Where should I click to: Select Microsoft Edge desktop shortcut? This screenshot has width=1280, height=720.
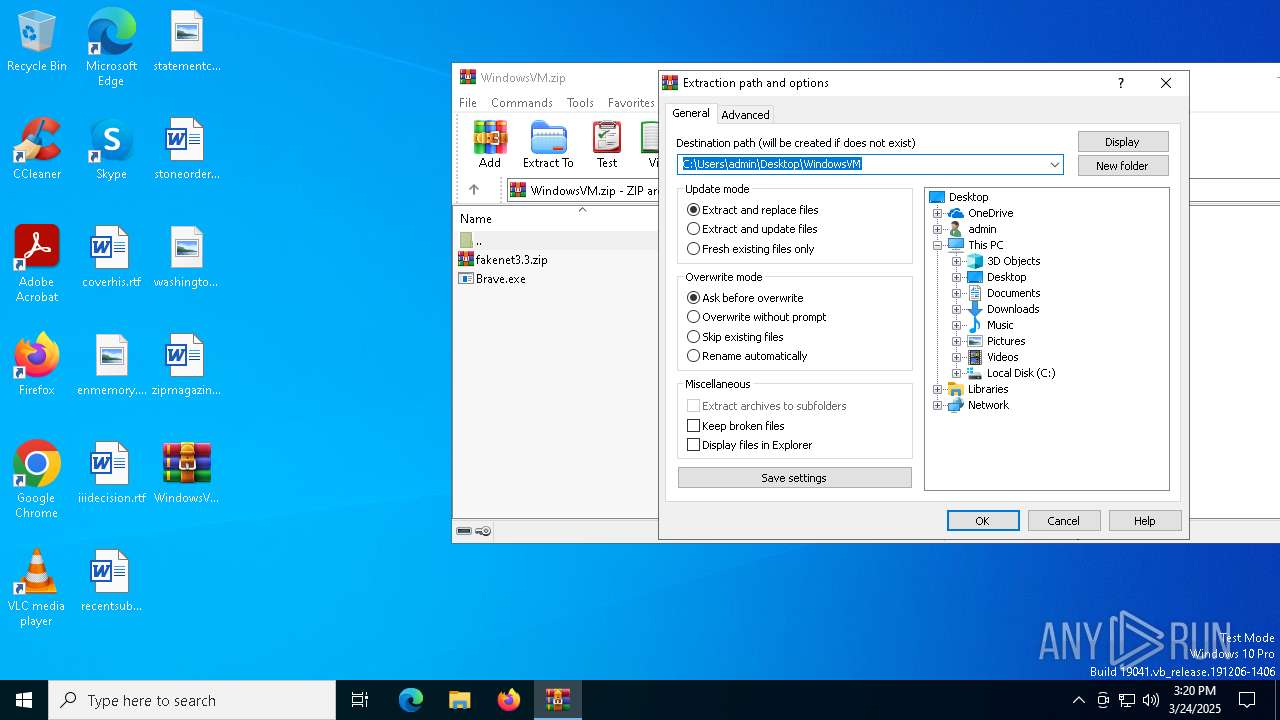coord(111,48)
